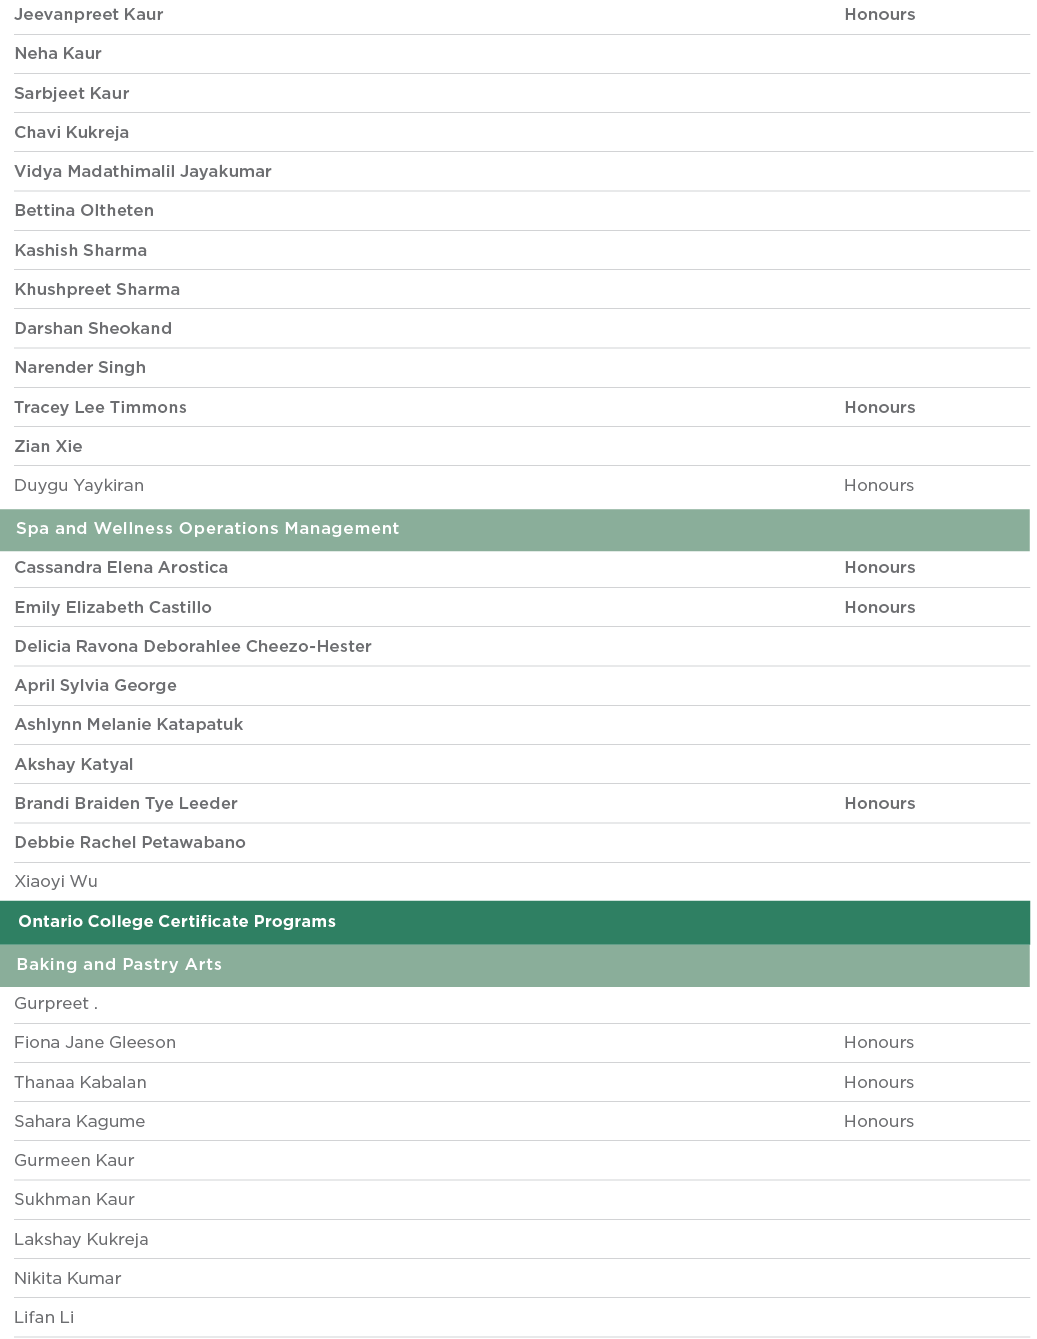Click on the name Thanaa Kabalan
The image size is (1037, 1339).
80,1083
